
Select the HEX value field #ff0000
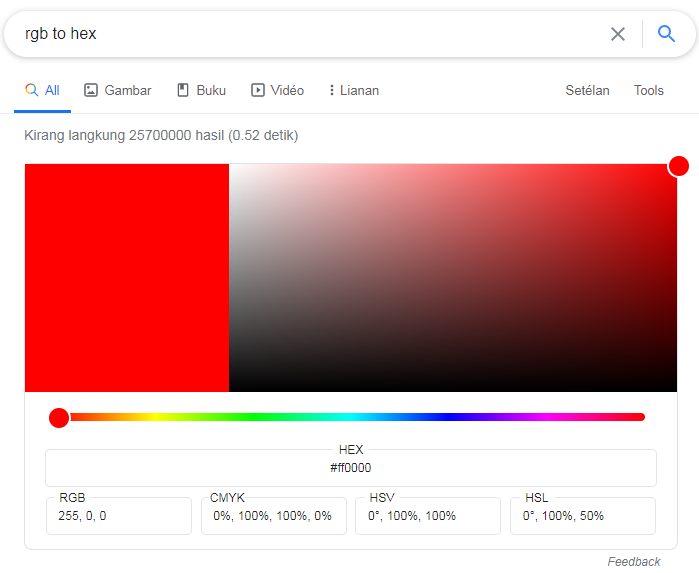point(351,468)
